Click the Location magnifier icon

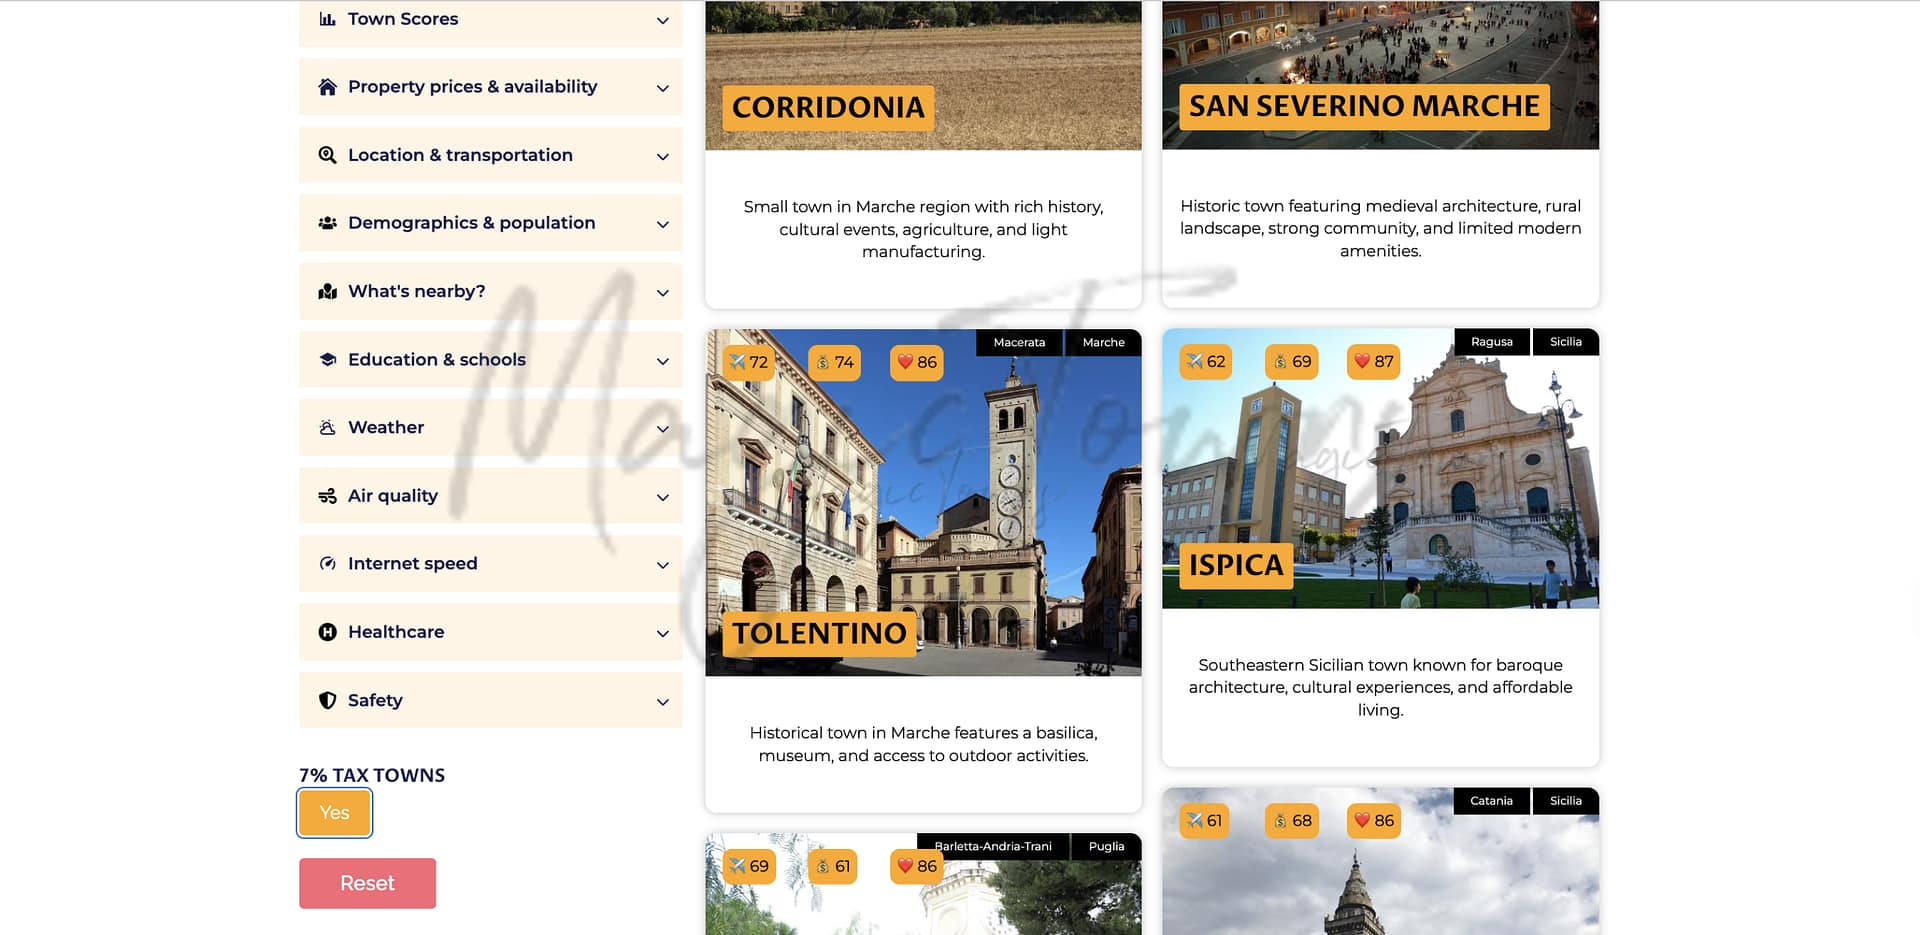tap(327, 155)
